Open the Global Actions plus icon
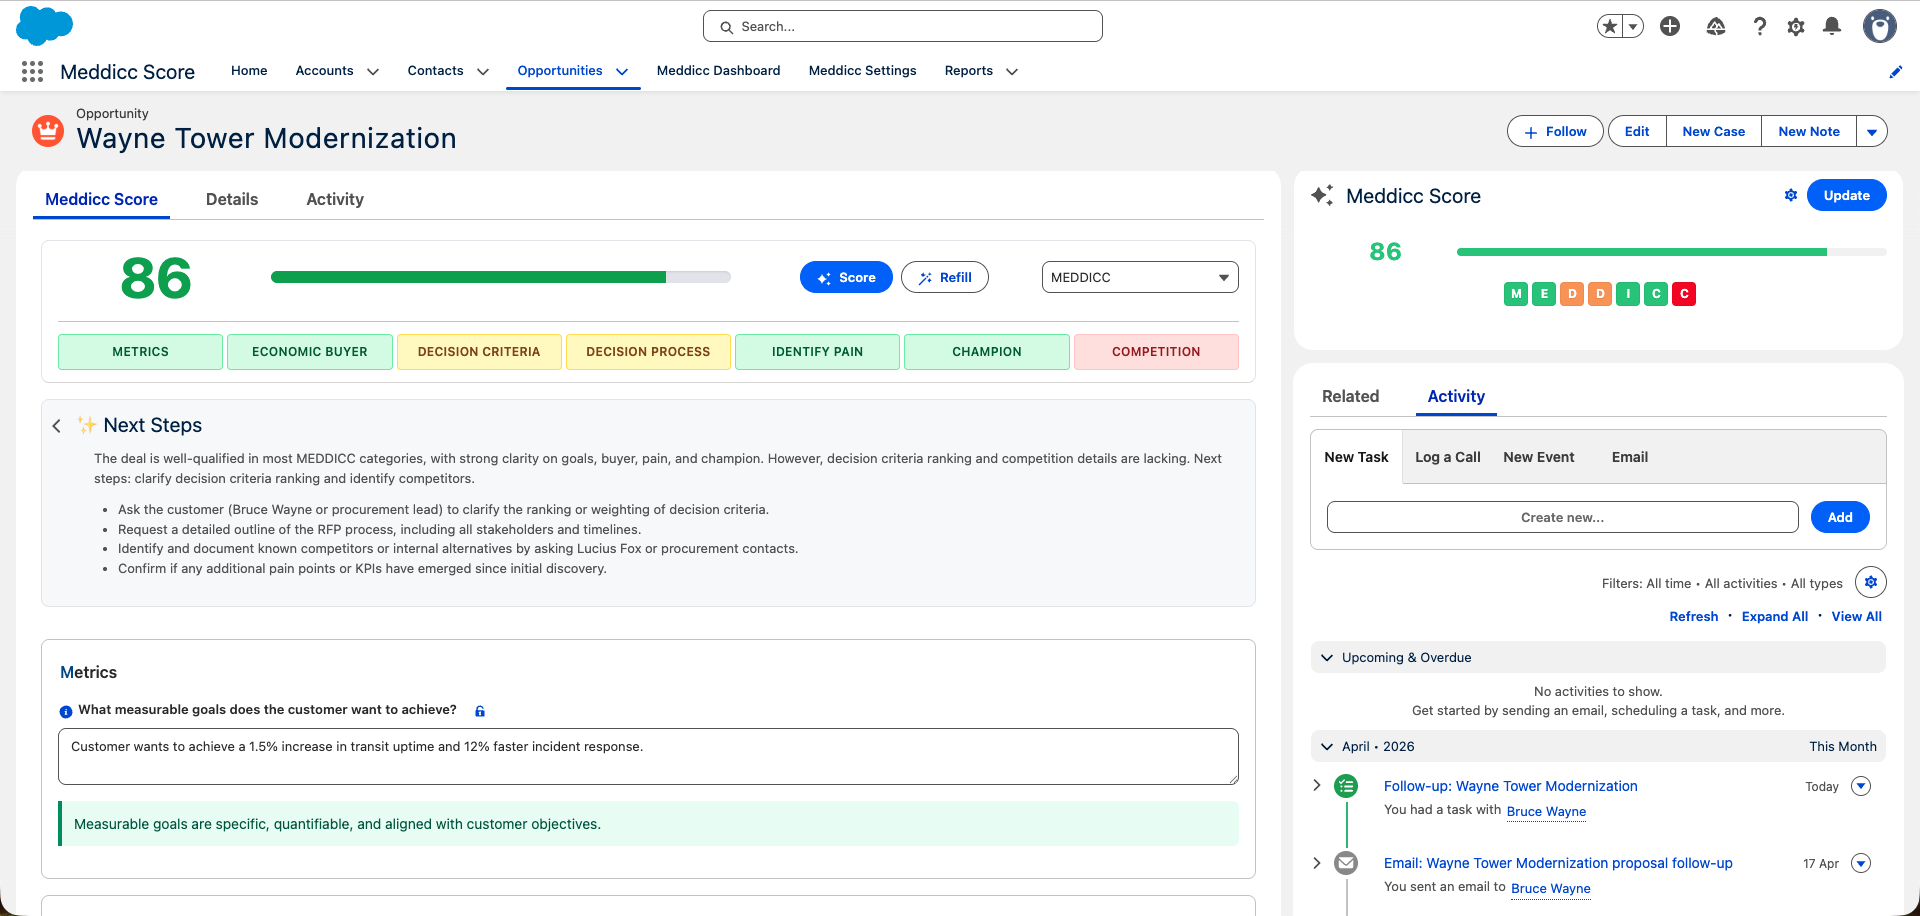This screenshot has height=916, width=1920. pos(1670,27)
